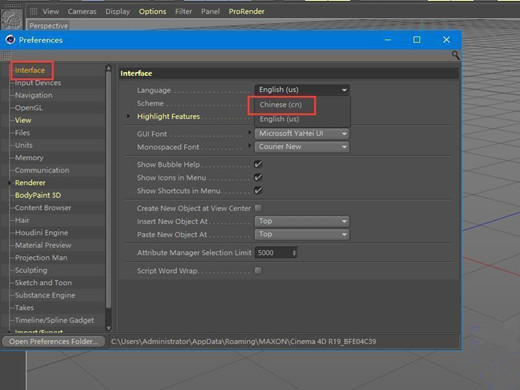The image size is (520, 390).
Task: Enable Create New Object at View Center
Action: tap(258, 208)
